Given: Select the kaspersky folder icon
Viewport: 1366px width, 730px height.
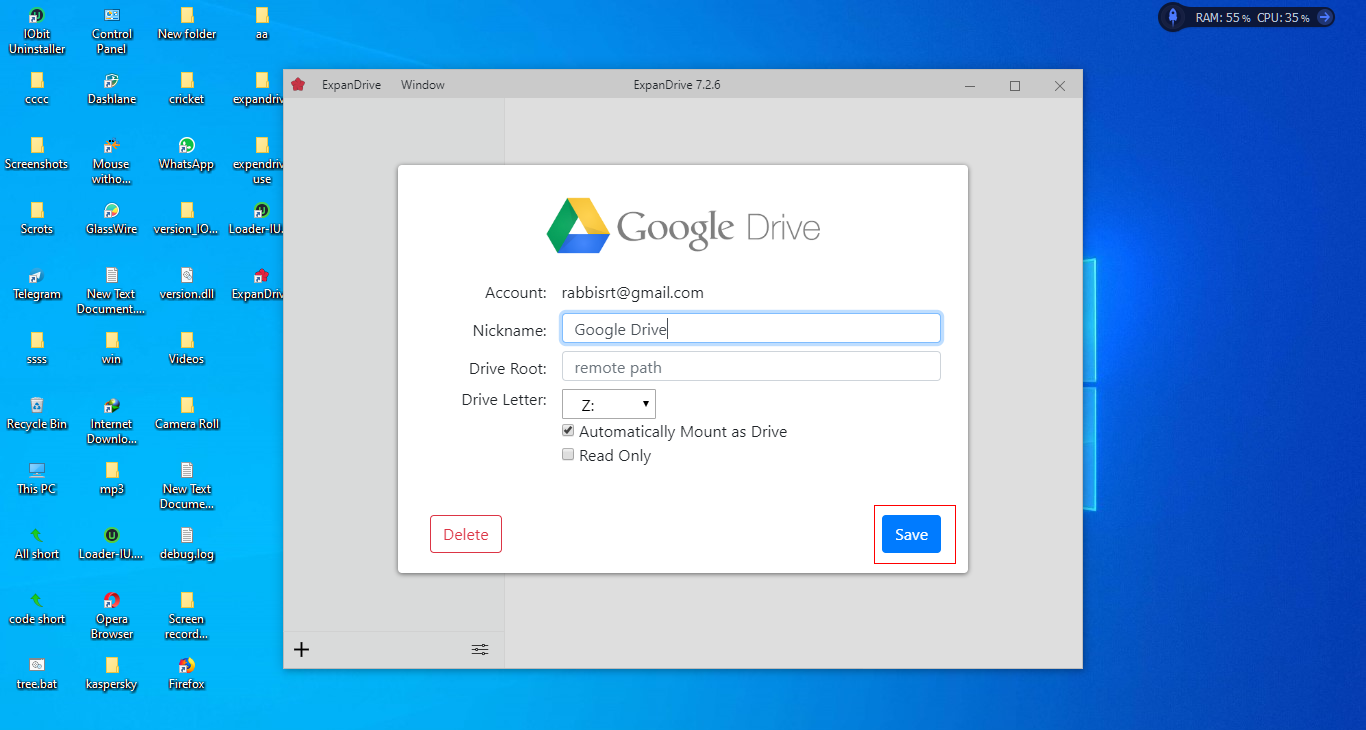Looking at the screenshot, I should [112, 666].
